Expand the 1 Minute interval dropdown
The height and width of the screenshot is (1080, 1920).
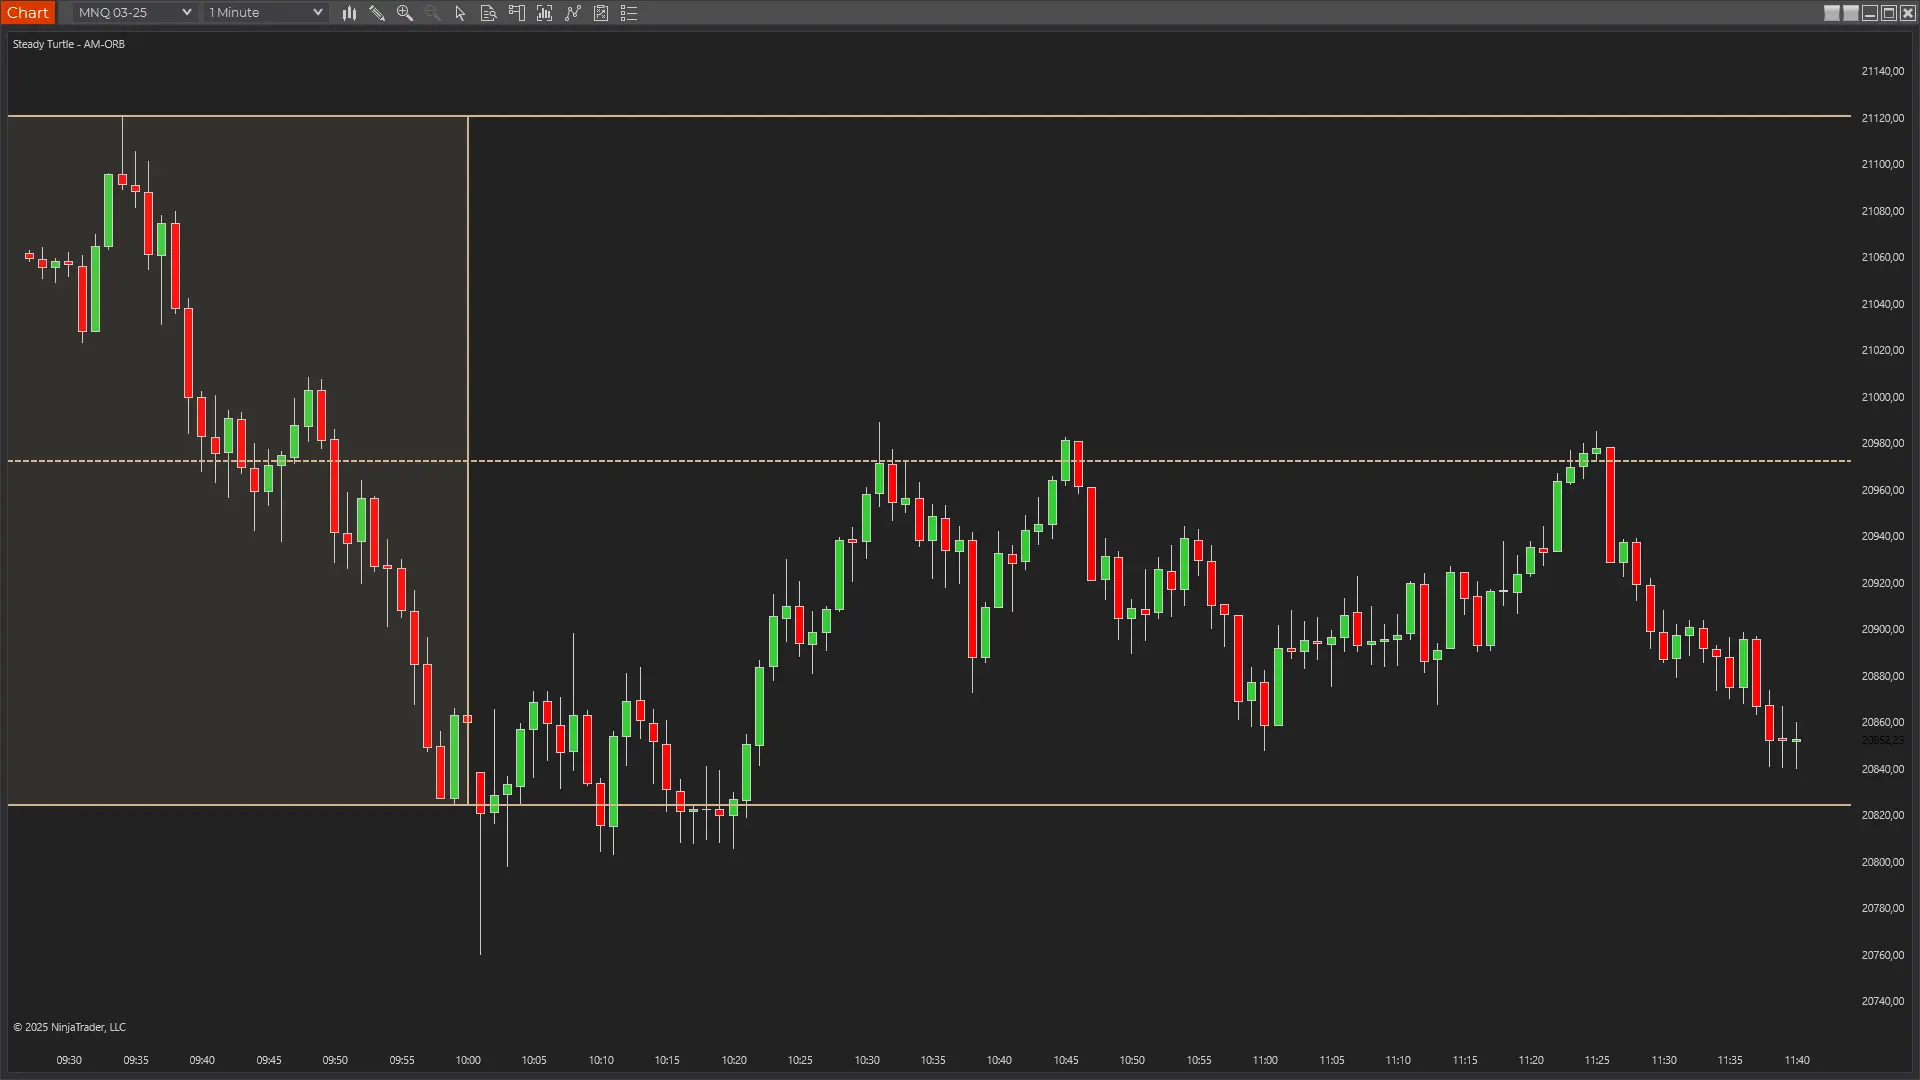(265, 12)
